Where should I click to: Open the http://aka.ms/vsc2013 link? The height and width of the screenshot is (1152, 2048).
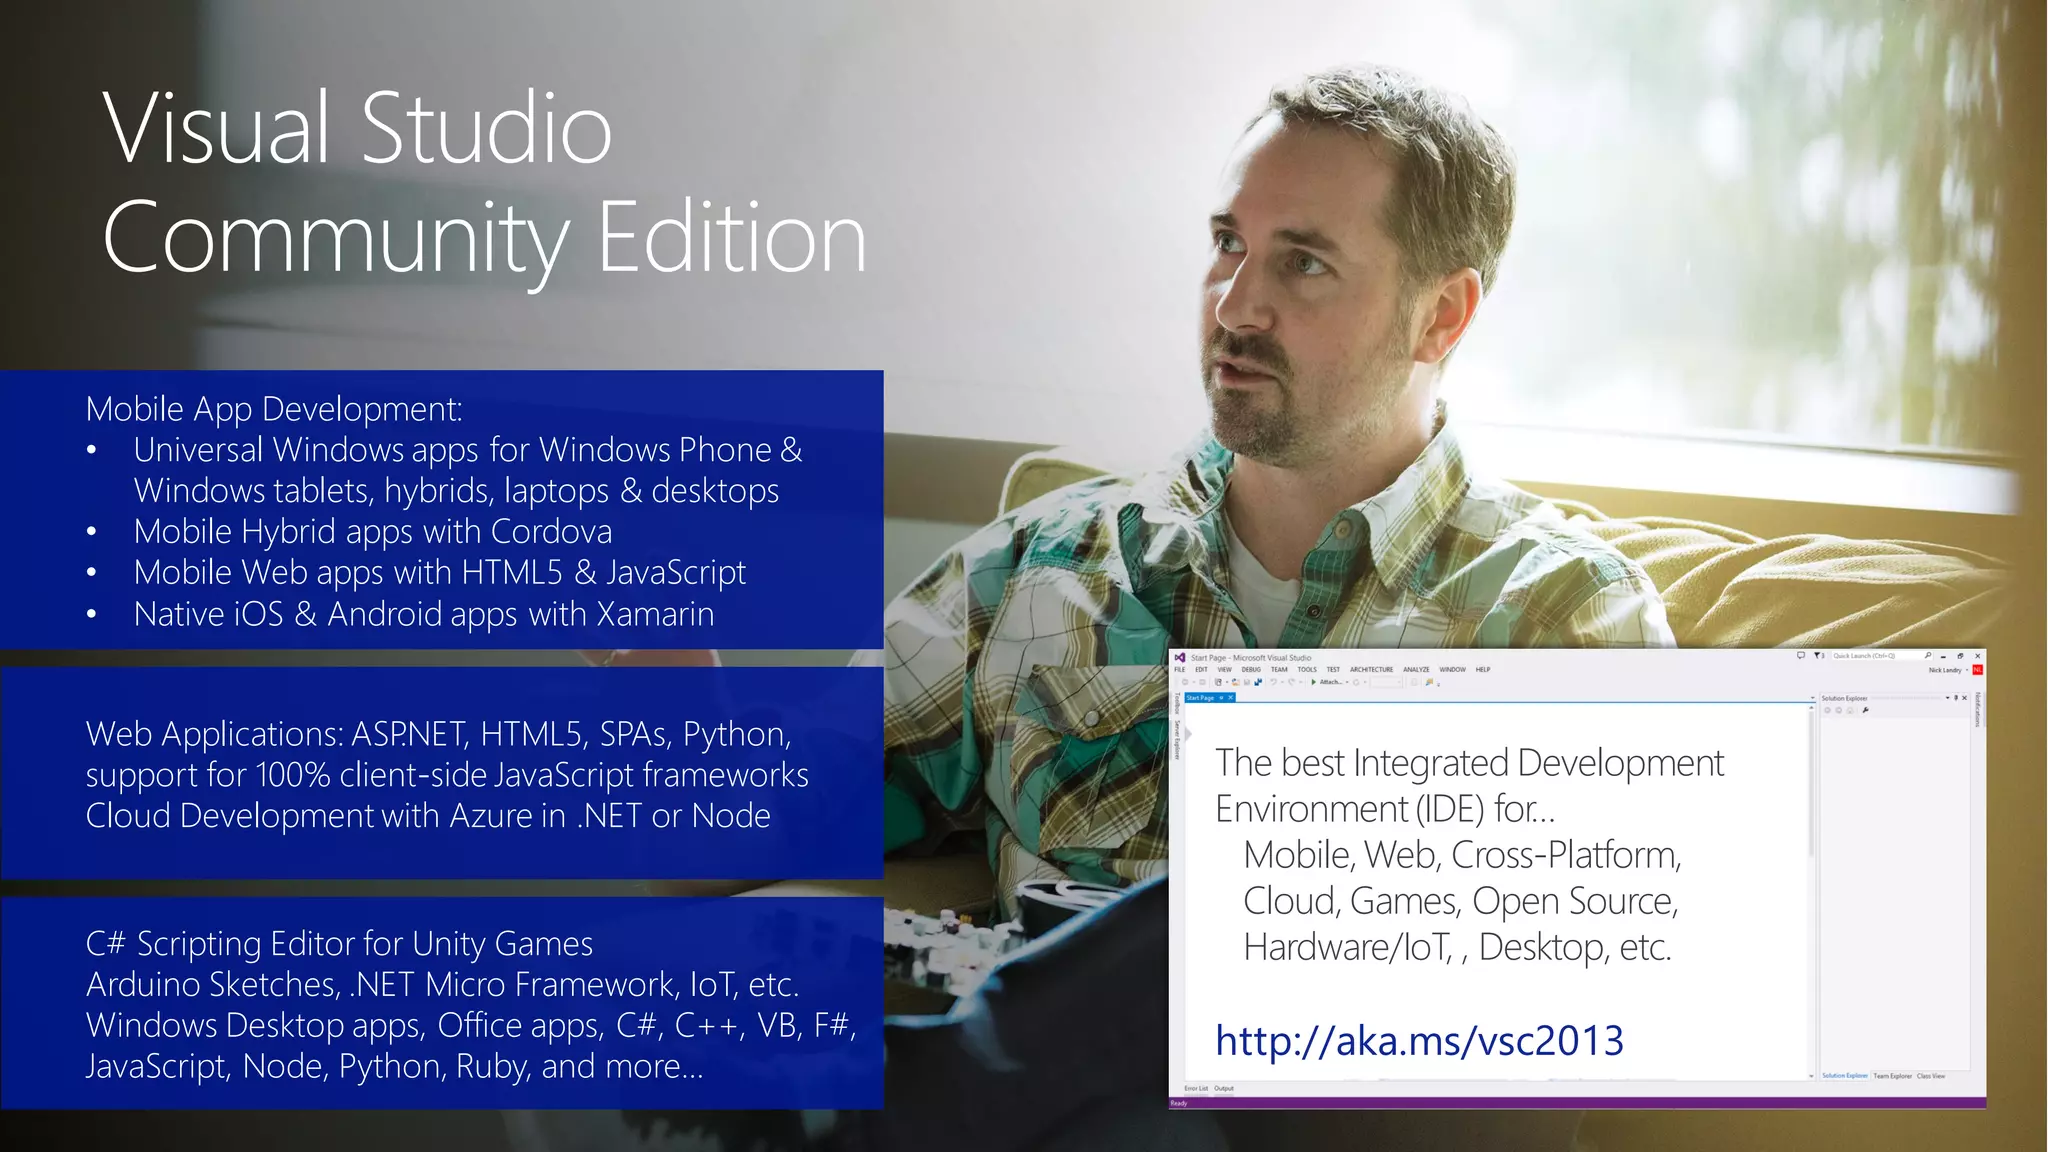[1419, 1041]
